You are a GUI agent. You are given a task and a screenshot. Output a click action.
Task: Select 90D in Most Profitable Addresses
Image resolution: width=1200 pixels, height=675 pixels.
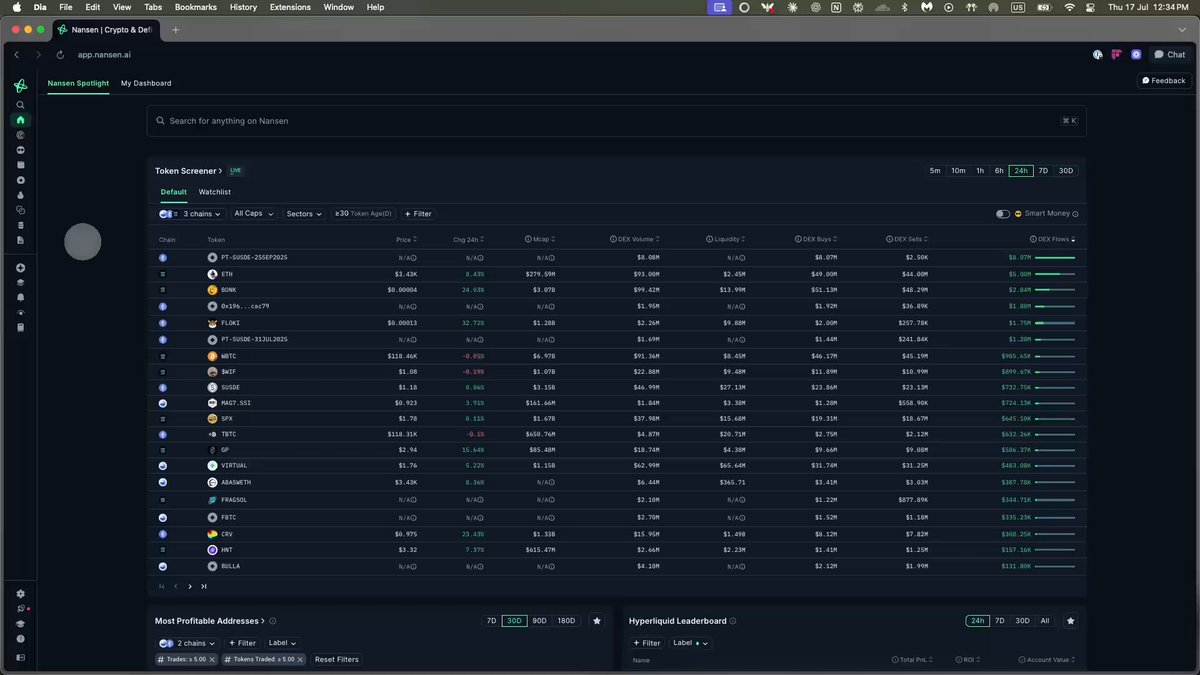[540, 621]
